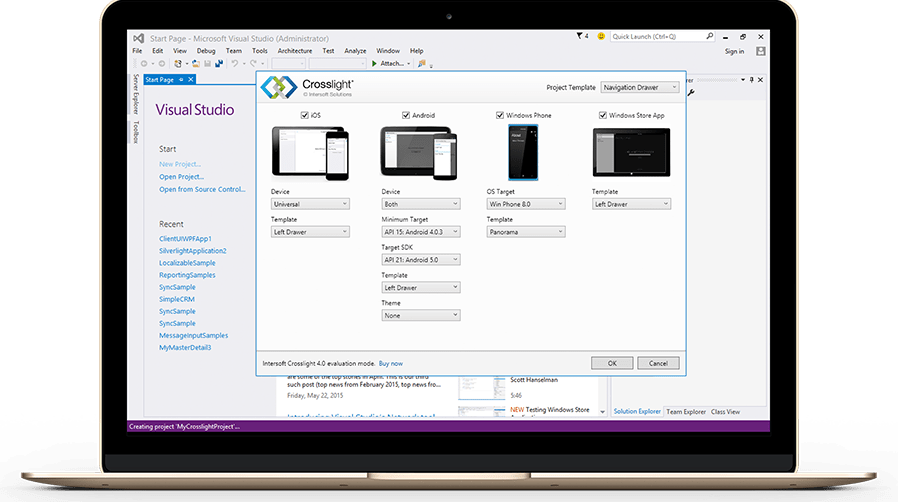
Task: Open the Solution Explorer window options arrow
Action: 743,80
